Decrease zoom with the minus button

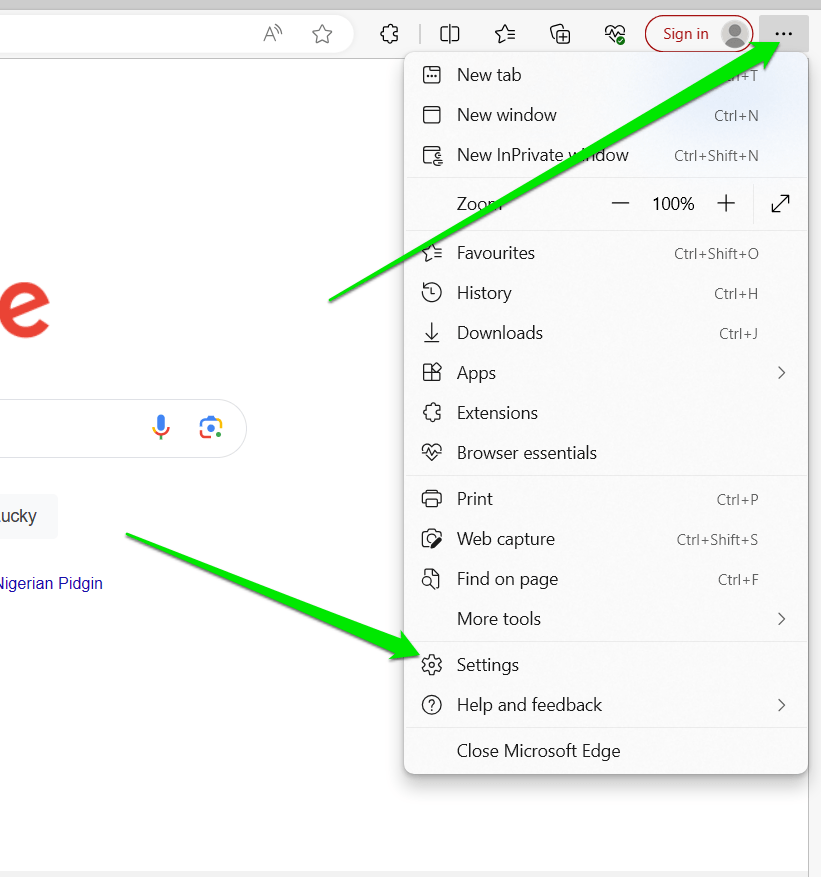tap(620, 204)
